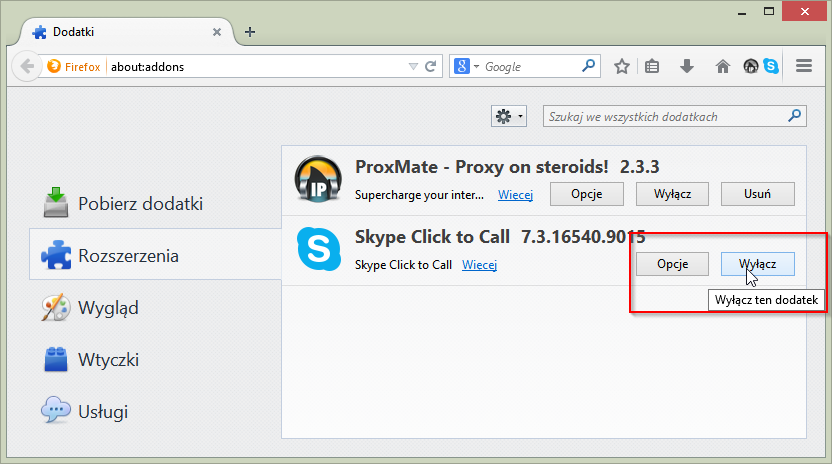The image size is (832, 464).
Task: Go to the Home page icon
Action: tap(723, 67)
